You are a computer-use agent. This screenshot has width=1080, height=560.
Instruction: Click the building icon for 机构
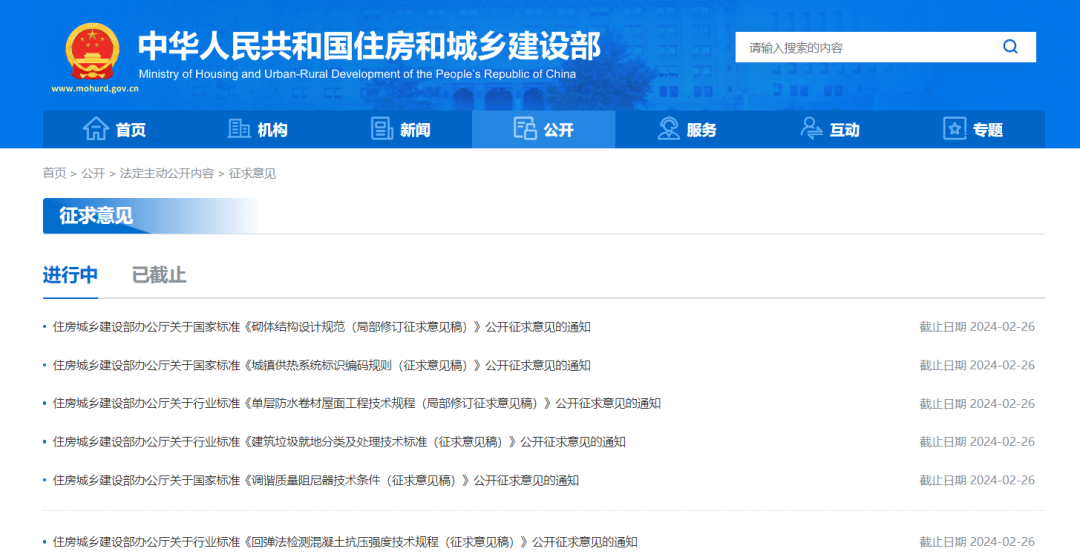(x=239, y=129)
